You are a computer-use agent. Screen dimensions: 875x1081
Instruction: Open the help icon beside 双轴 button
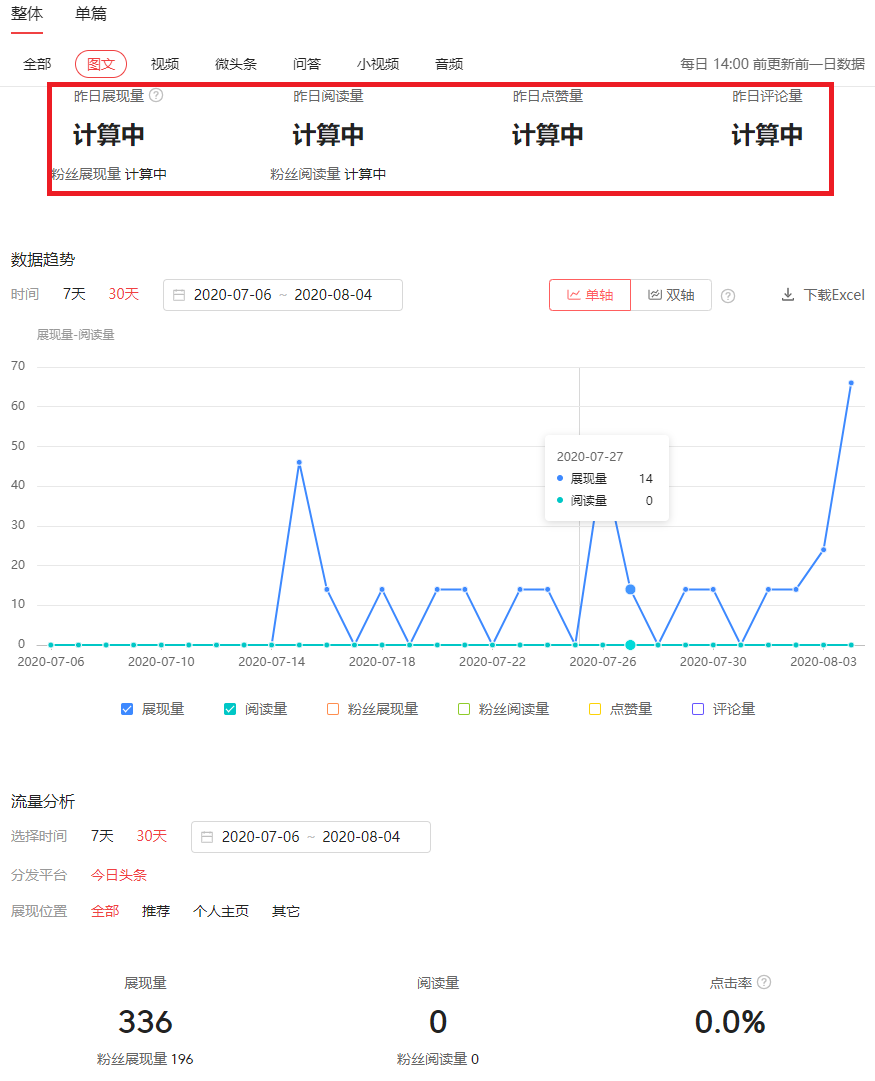[730, 295]
